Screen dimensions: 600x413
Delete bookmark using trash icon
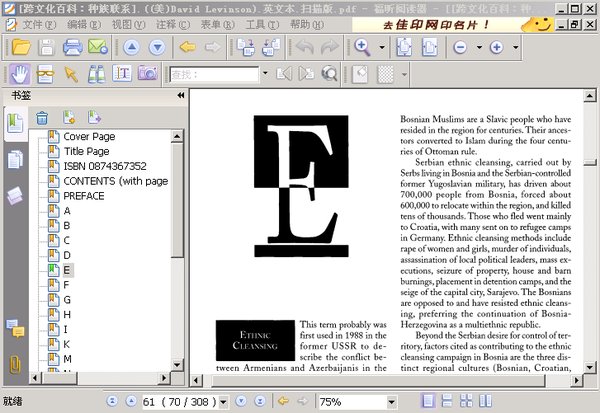click(42, 119)
